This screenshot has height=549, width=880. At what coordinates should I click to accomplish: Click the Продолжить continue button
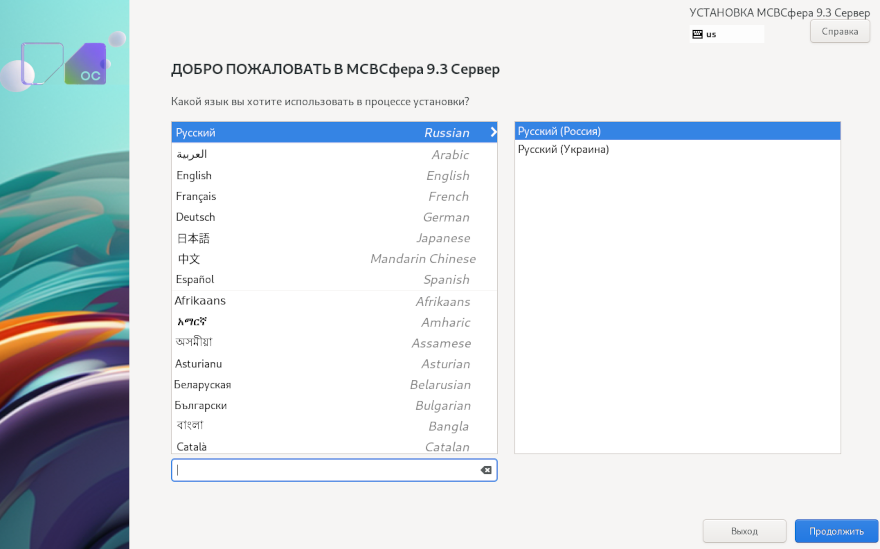point(836,531)
